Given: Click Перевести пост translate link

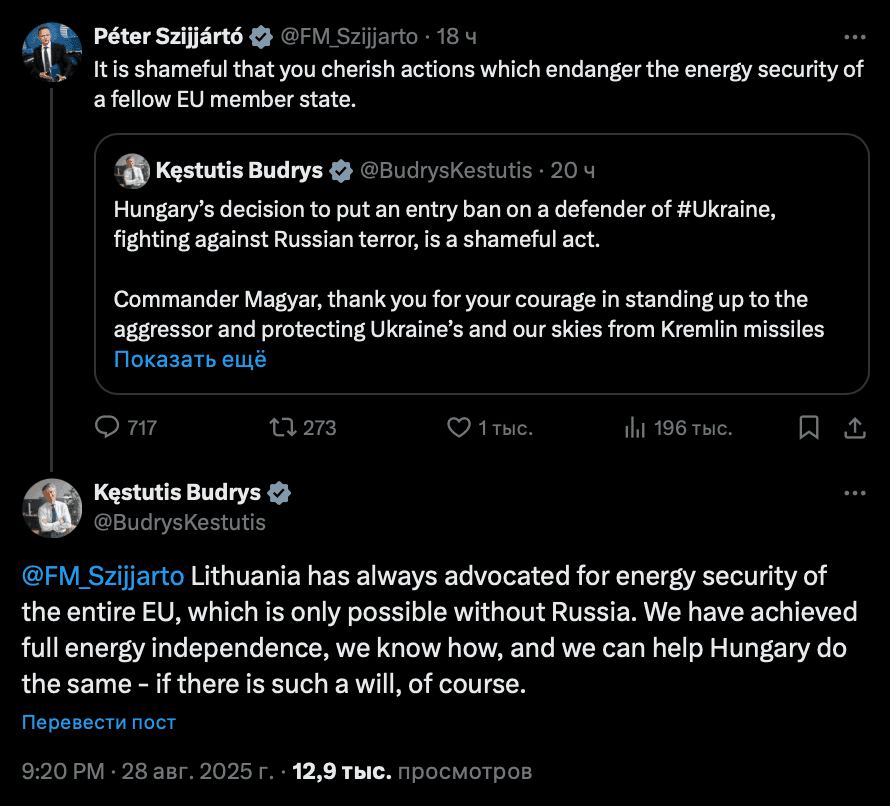Looking at the screenshot, I should pyautogui.click(x=99, y=722).
